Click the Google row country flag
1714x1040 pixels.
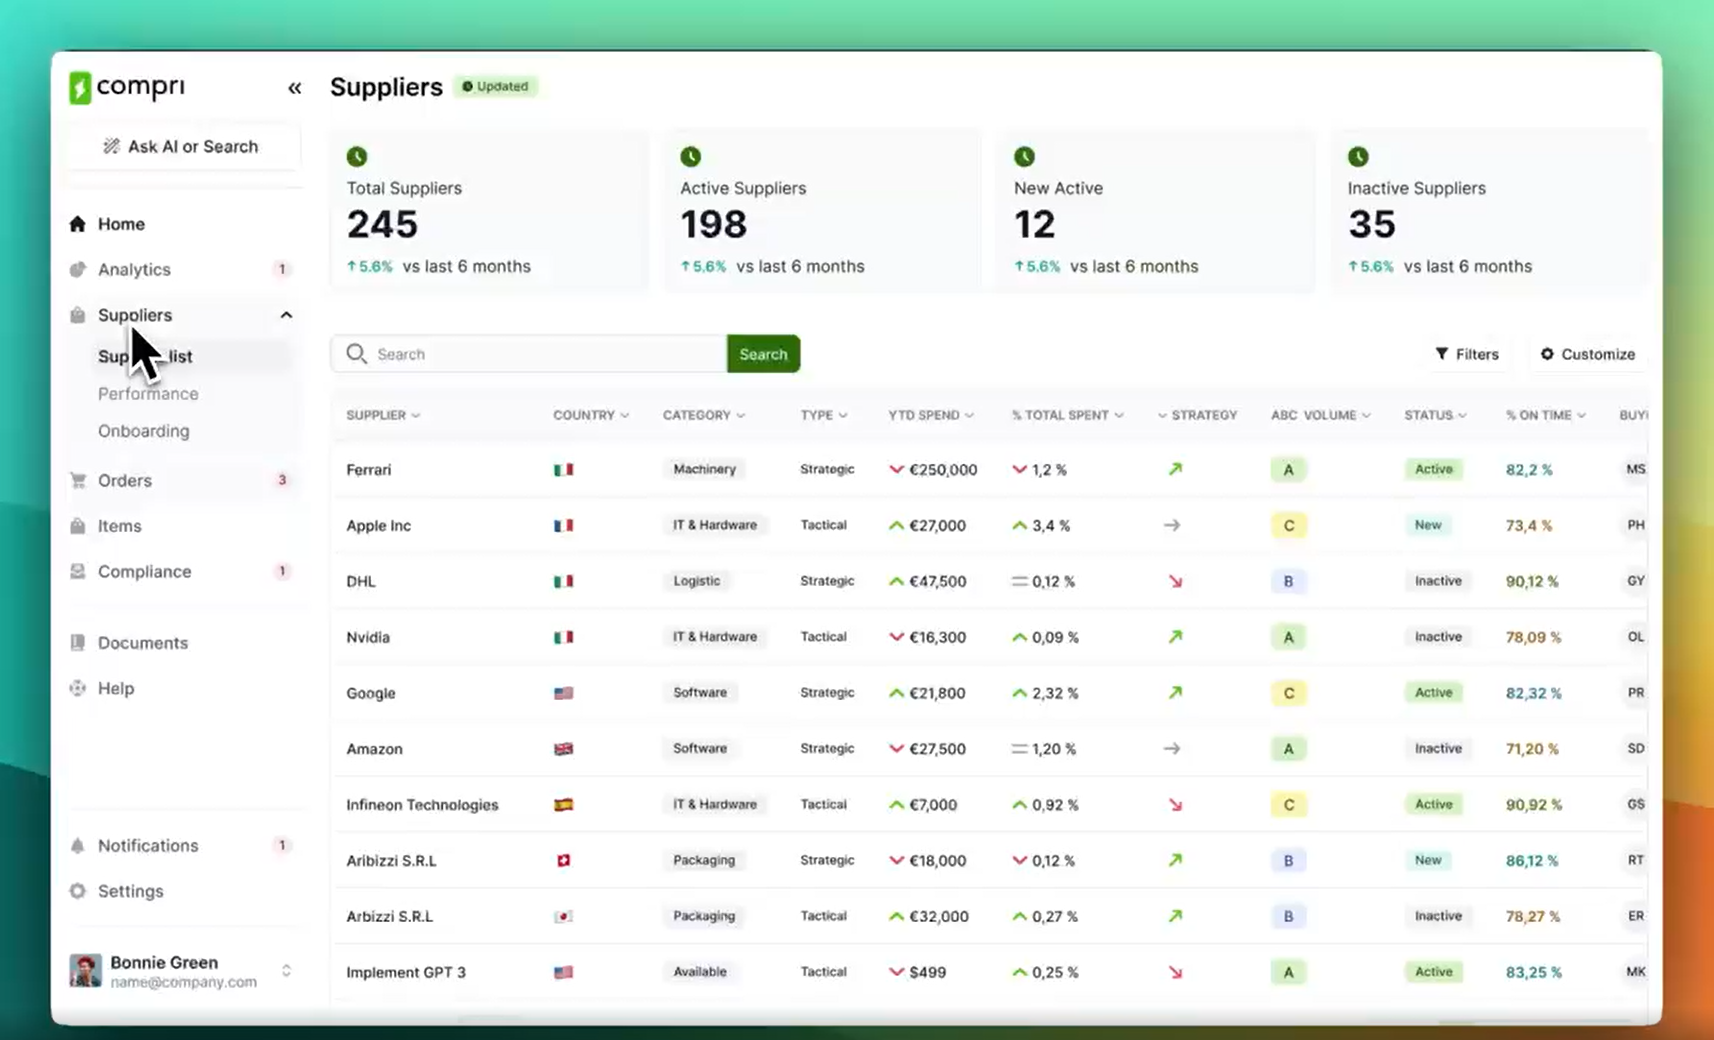(564, 693)
